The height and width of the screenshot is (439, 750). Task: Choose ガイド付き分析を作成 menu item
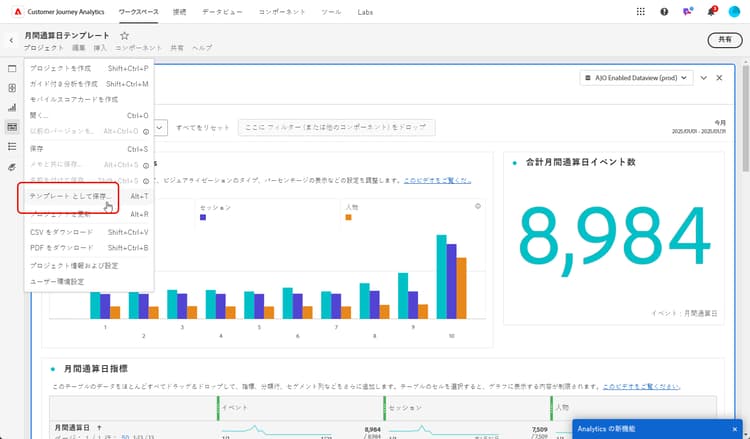coord(89,84)
